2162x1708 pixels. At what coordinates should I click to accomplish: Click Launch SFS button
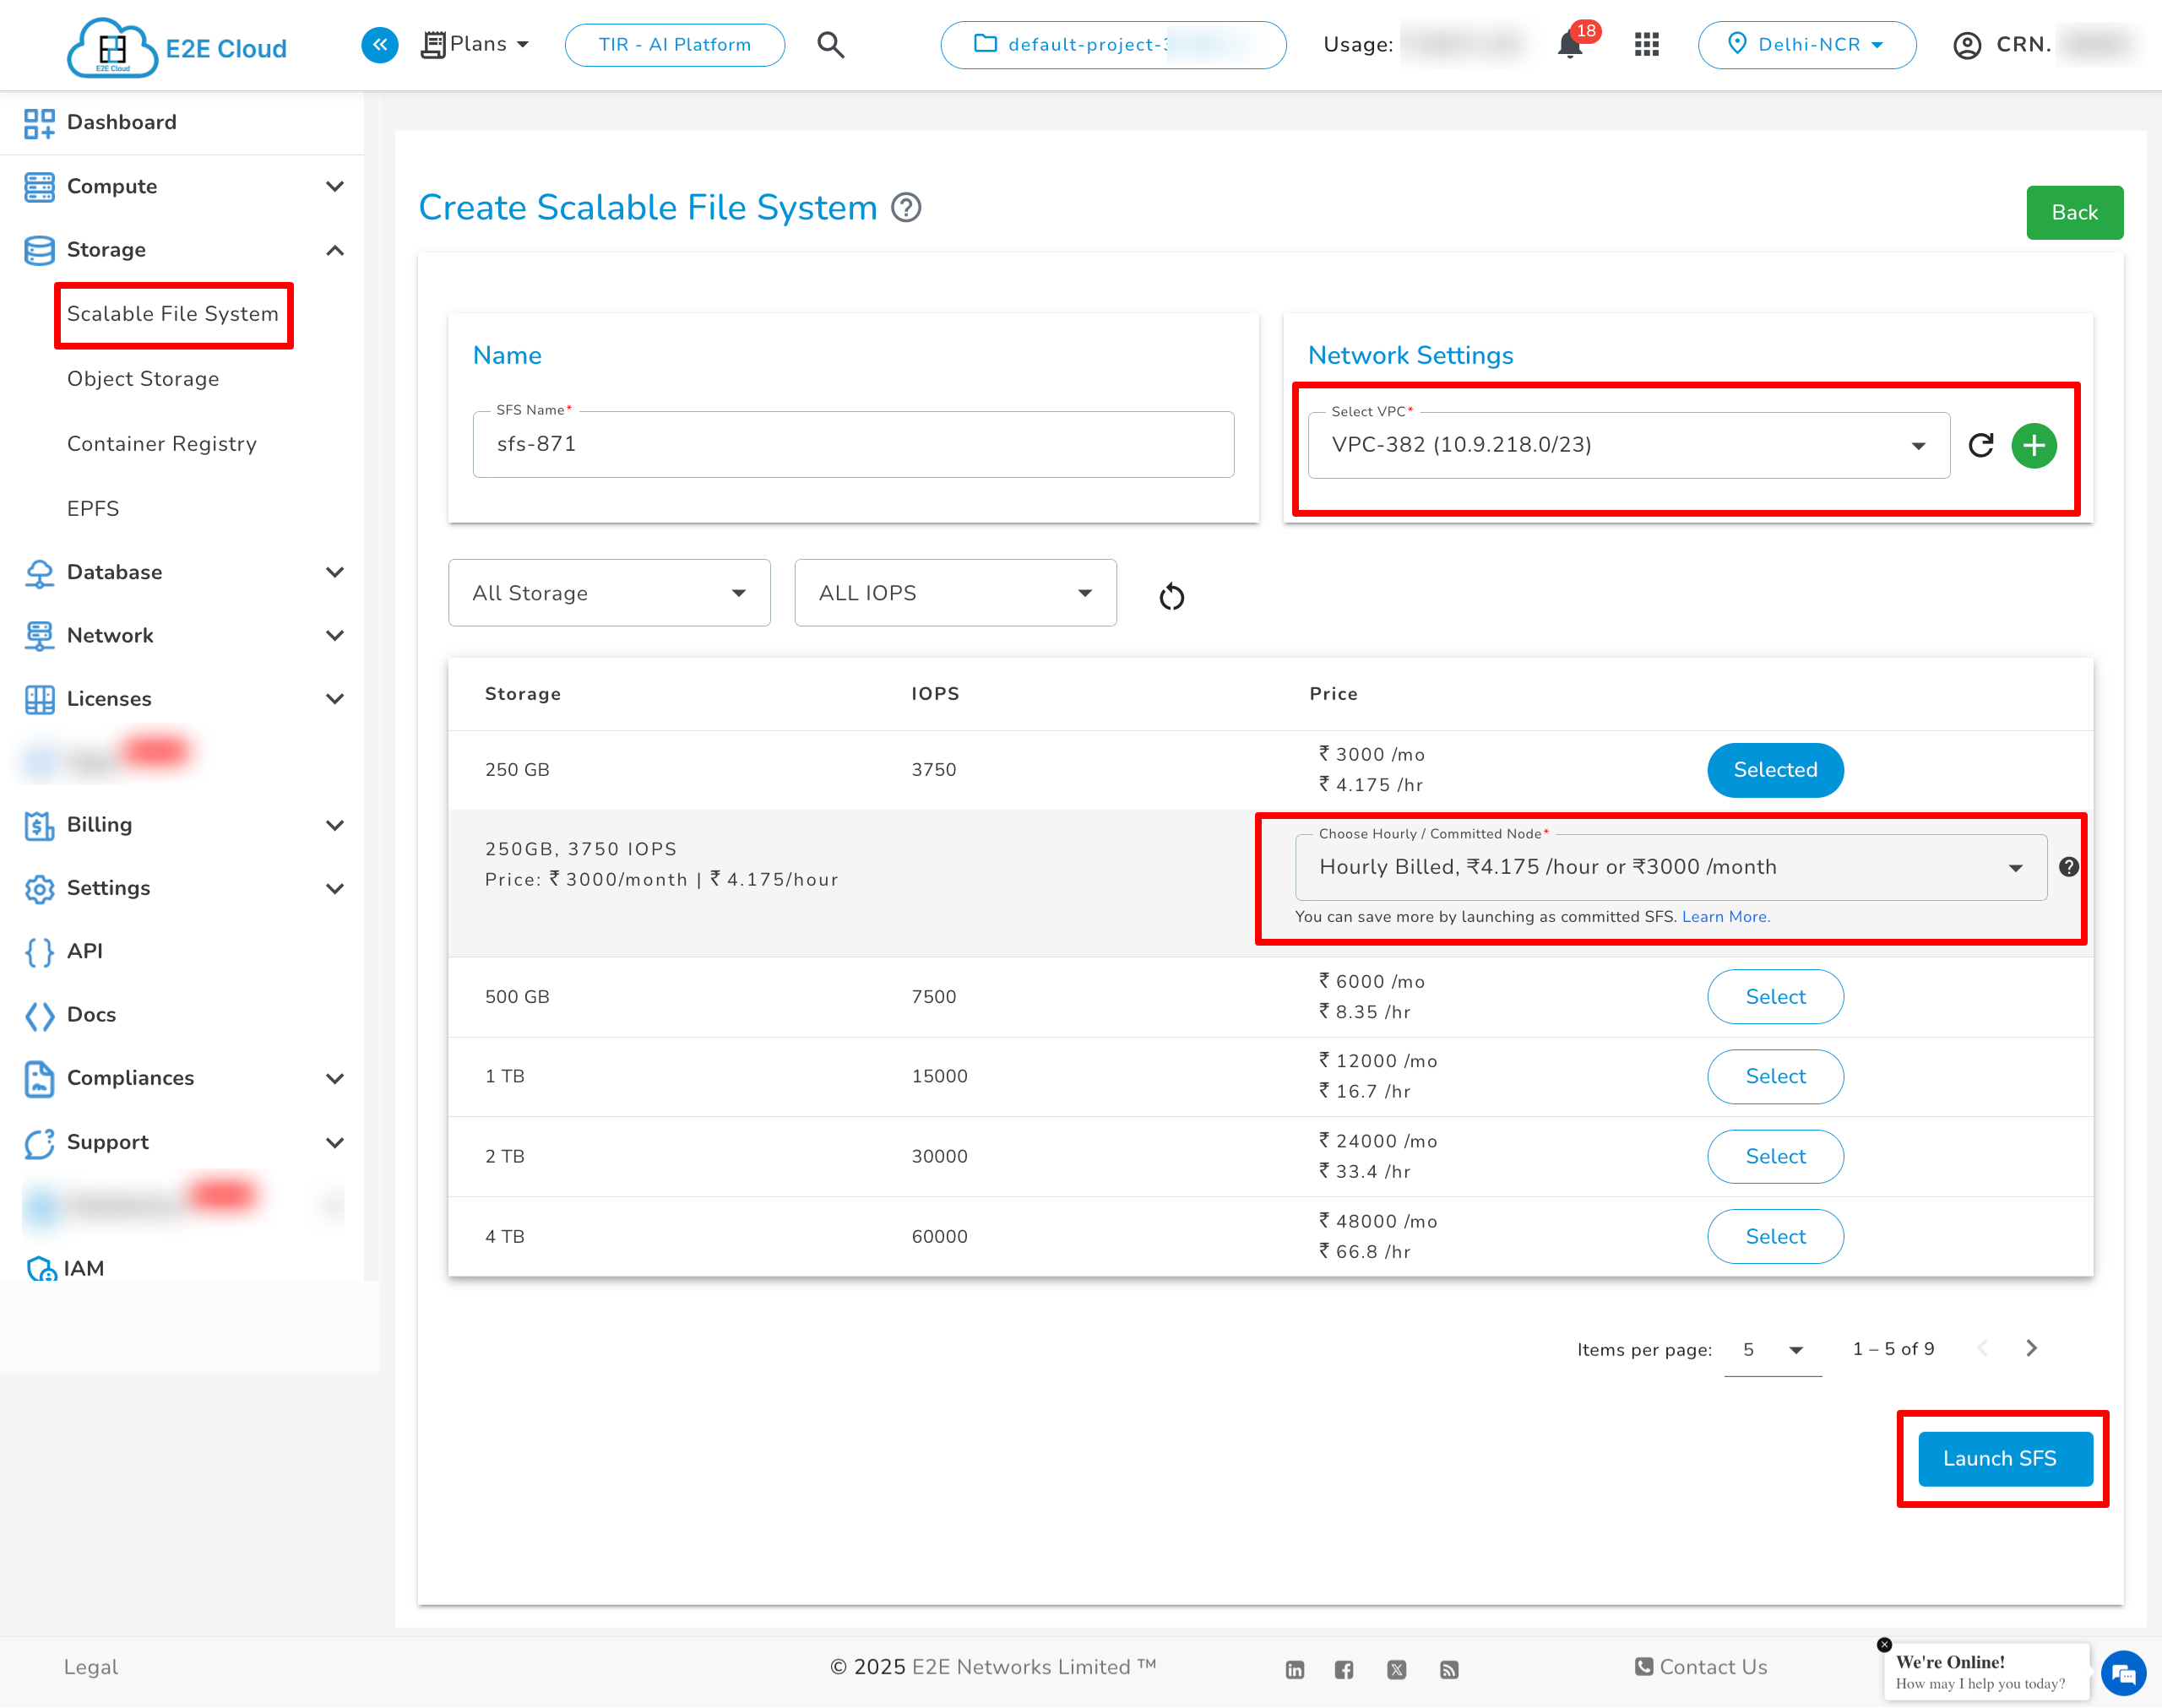click(2004, 1459)
